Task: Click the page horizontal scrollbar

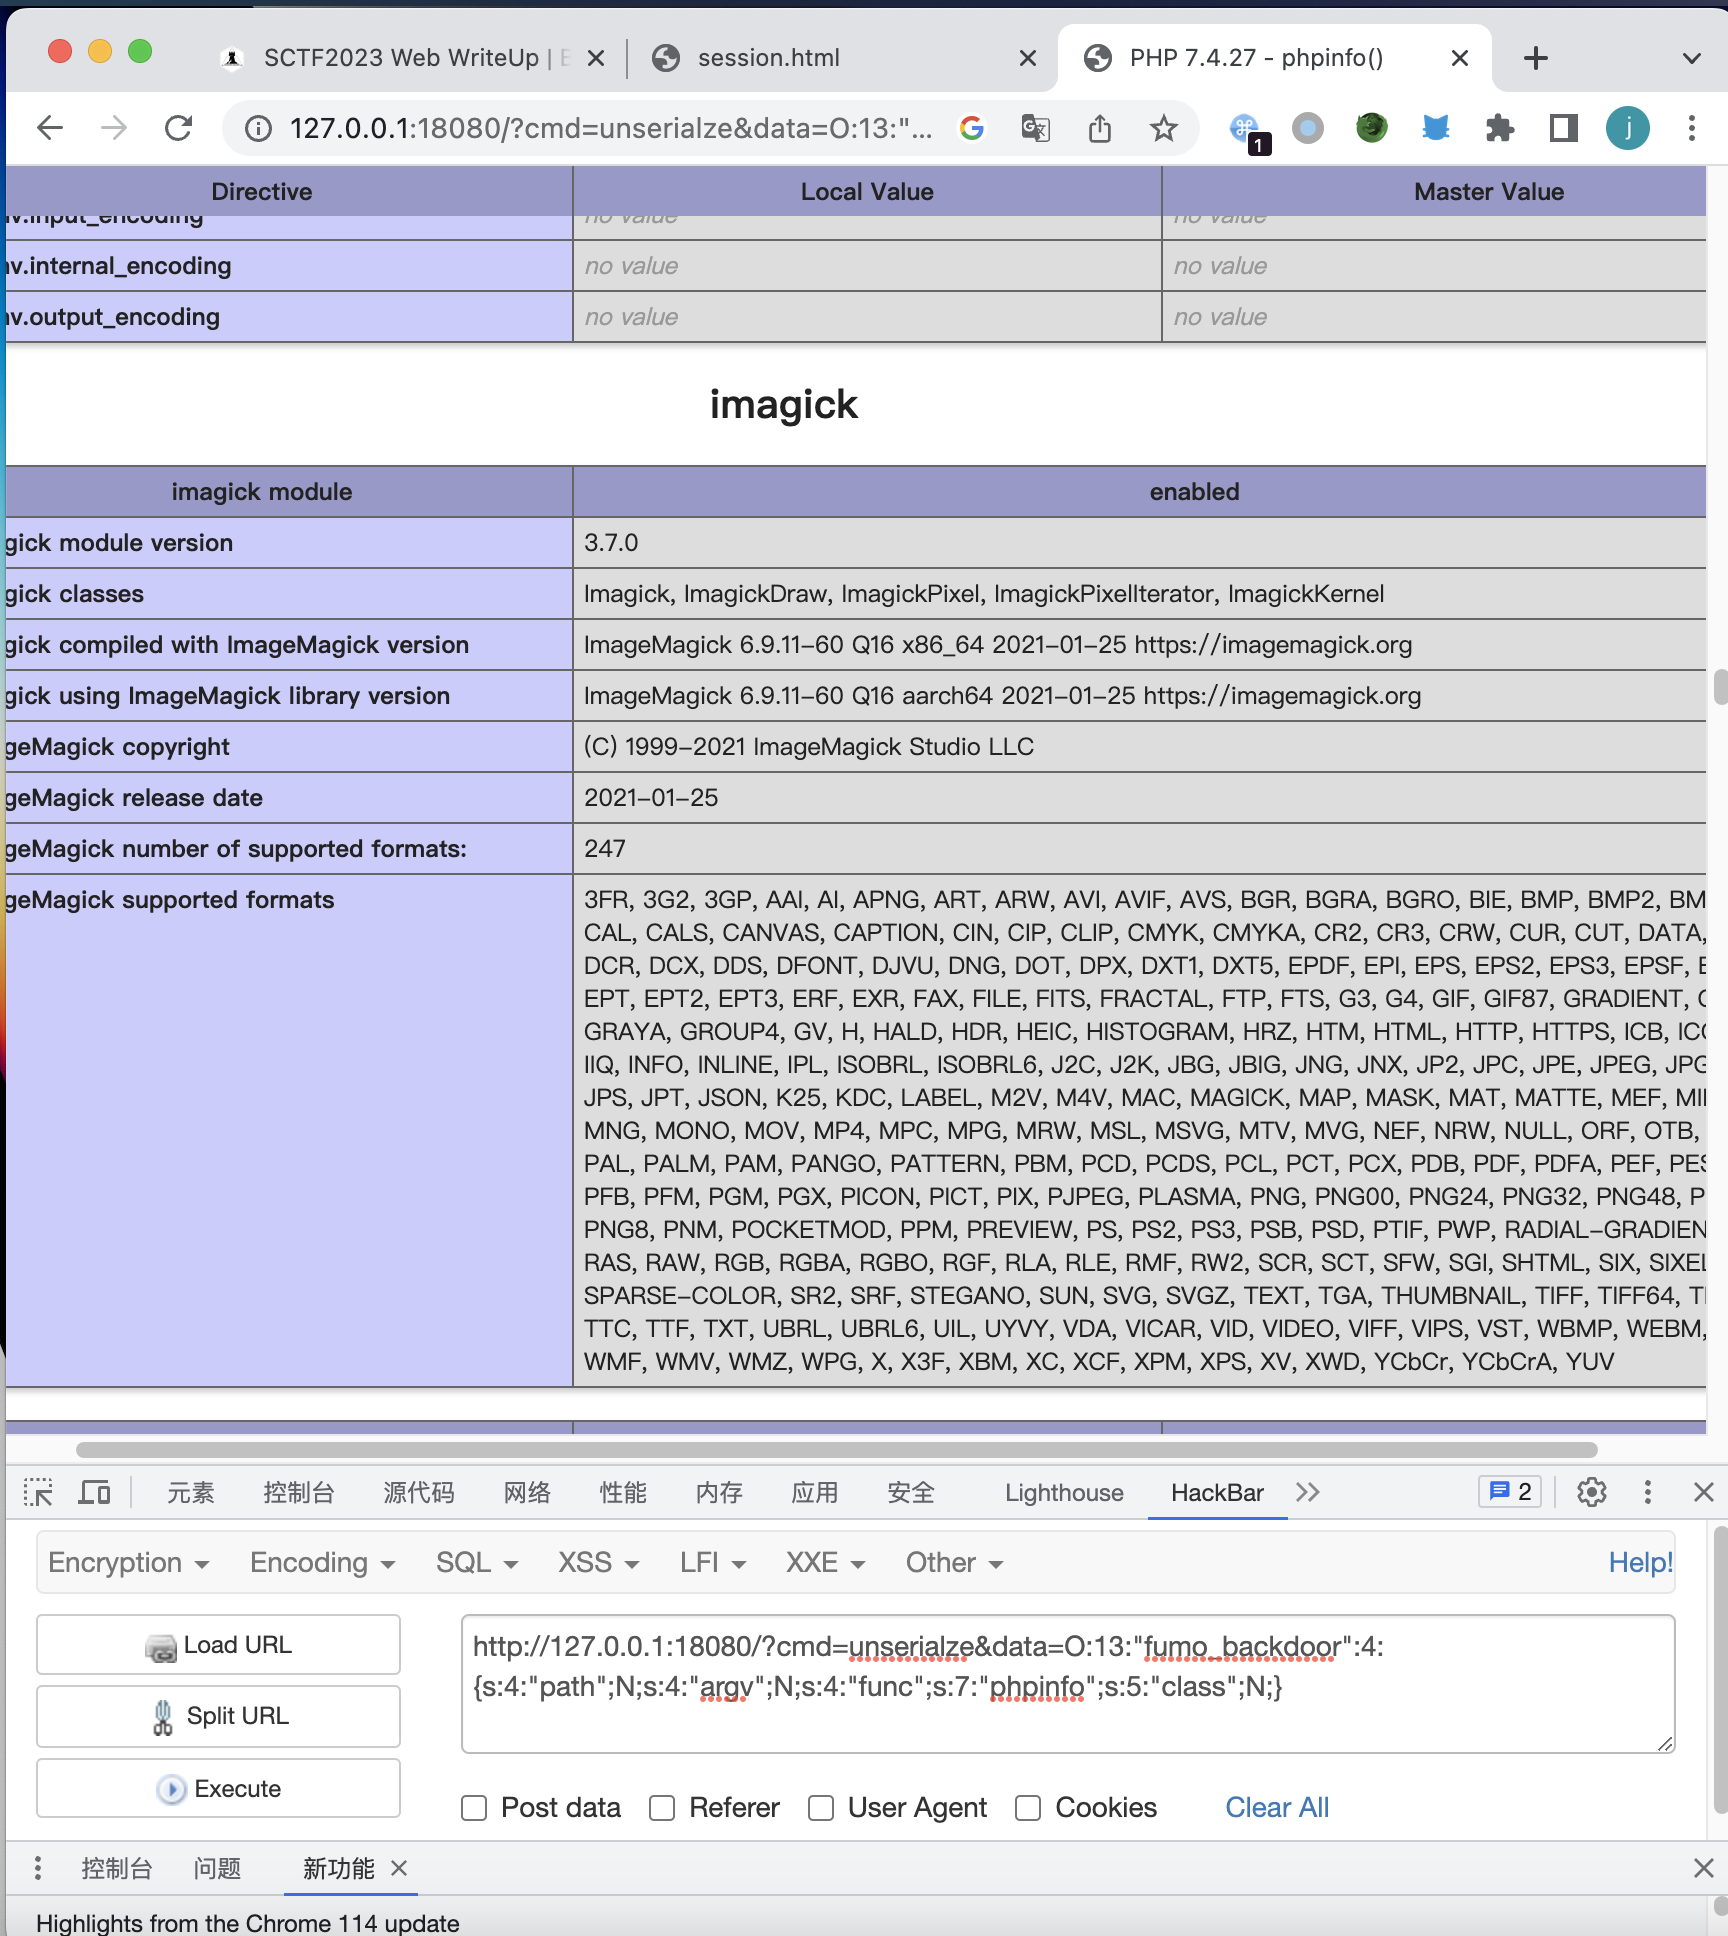Action: click(x=836, y=1450)
